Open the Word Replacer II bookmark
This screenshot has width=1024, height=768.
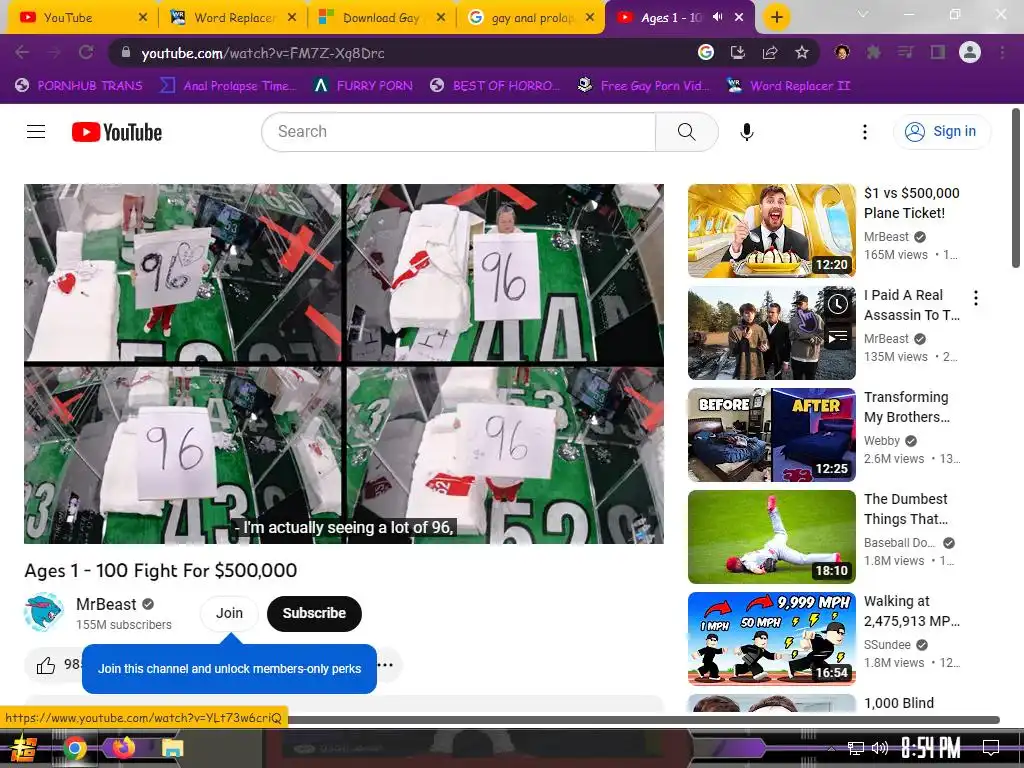(788, 86)
